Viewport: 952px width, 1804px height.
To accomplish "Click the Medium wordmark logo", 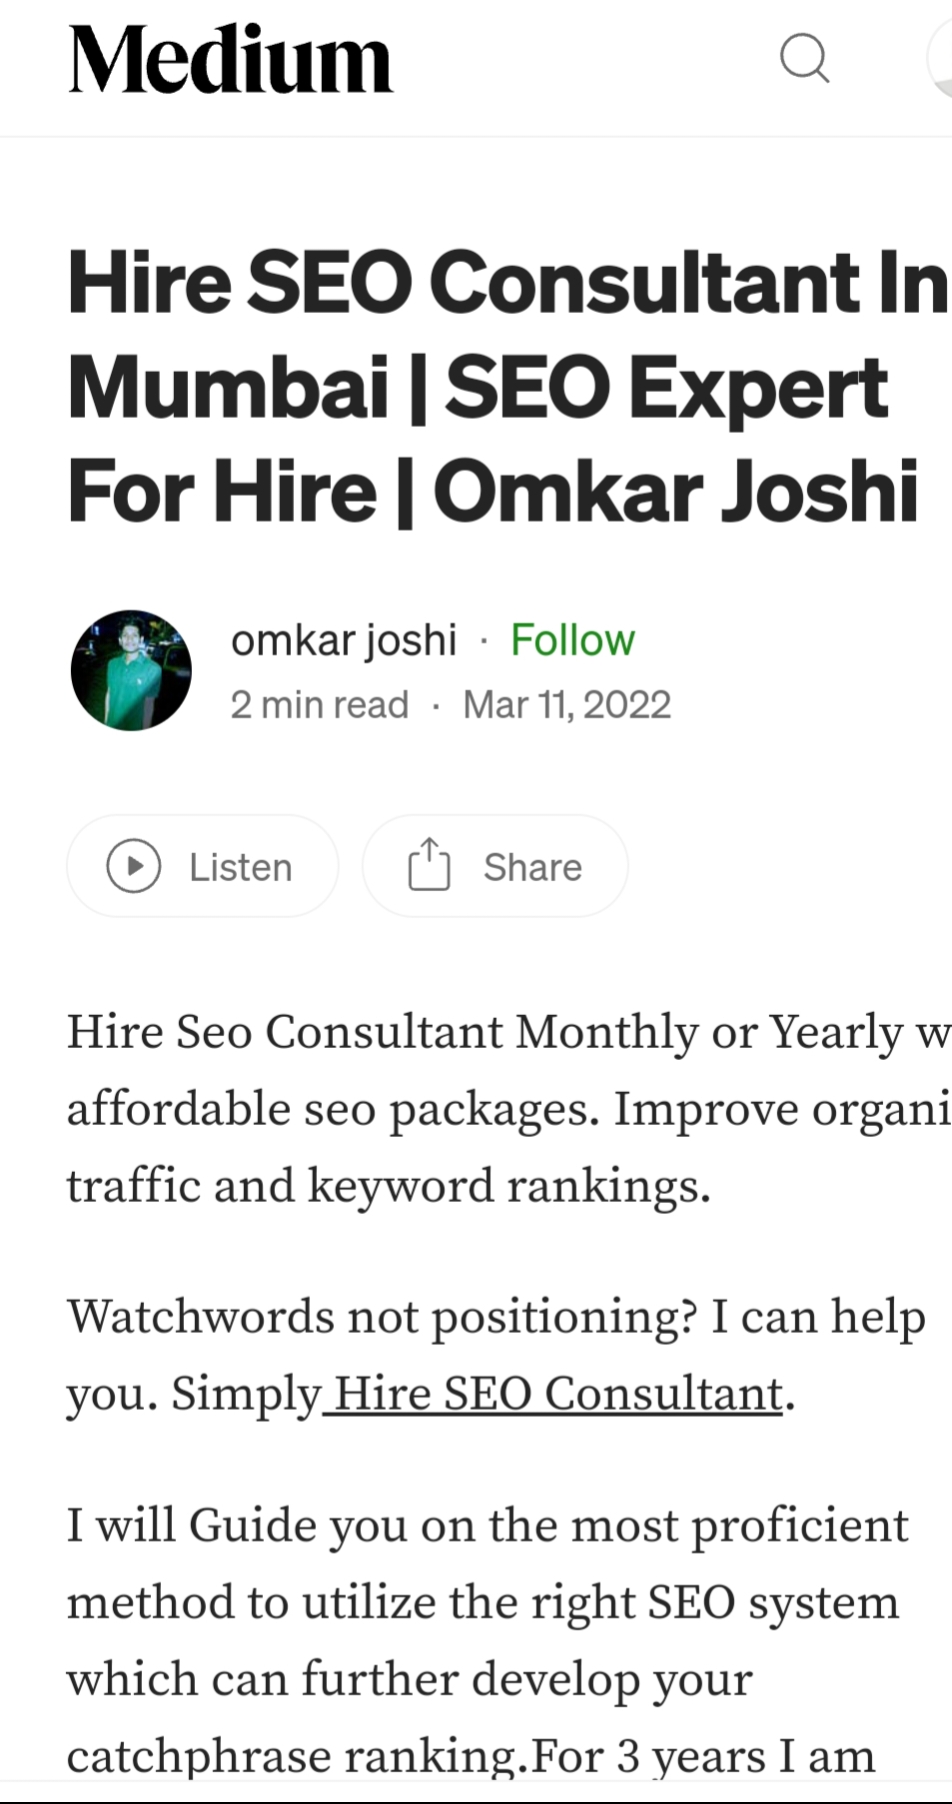I will 229,57.
